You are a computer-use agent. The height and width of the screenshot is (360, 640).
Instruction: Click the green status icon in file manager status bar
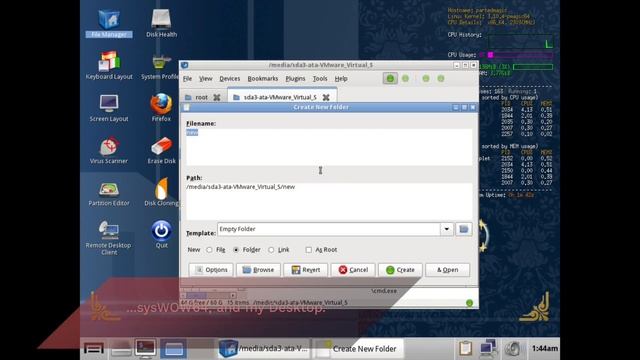click(469, 302)
